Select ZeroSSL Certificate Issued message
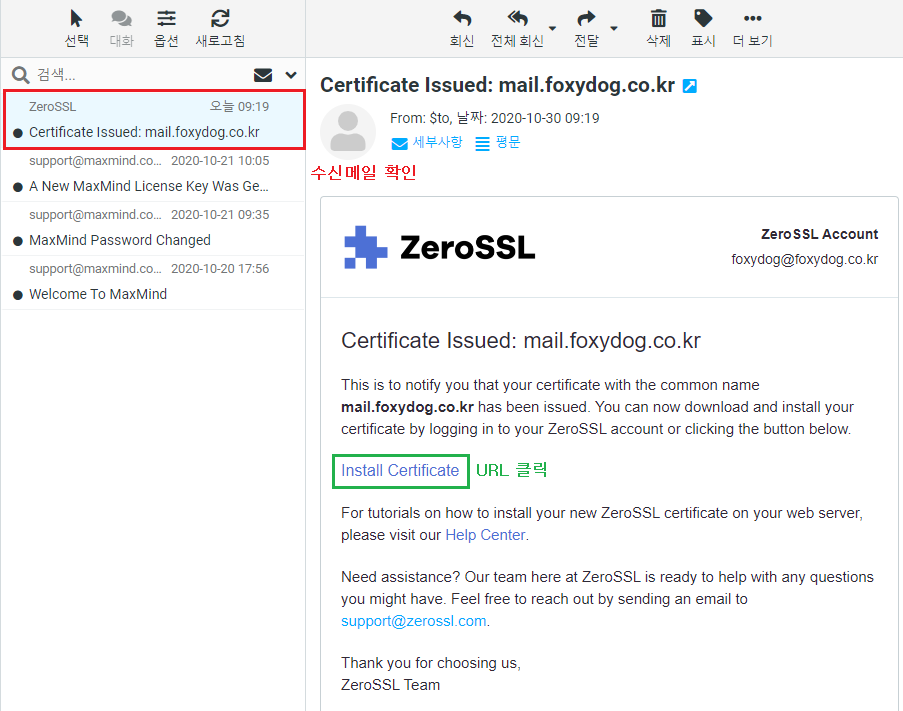Screen dimensions: 903x711 pyautogui.click(x=154, y=119)
